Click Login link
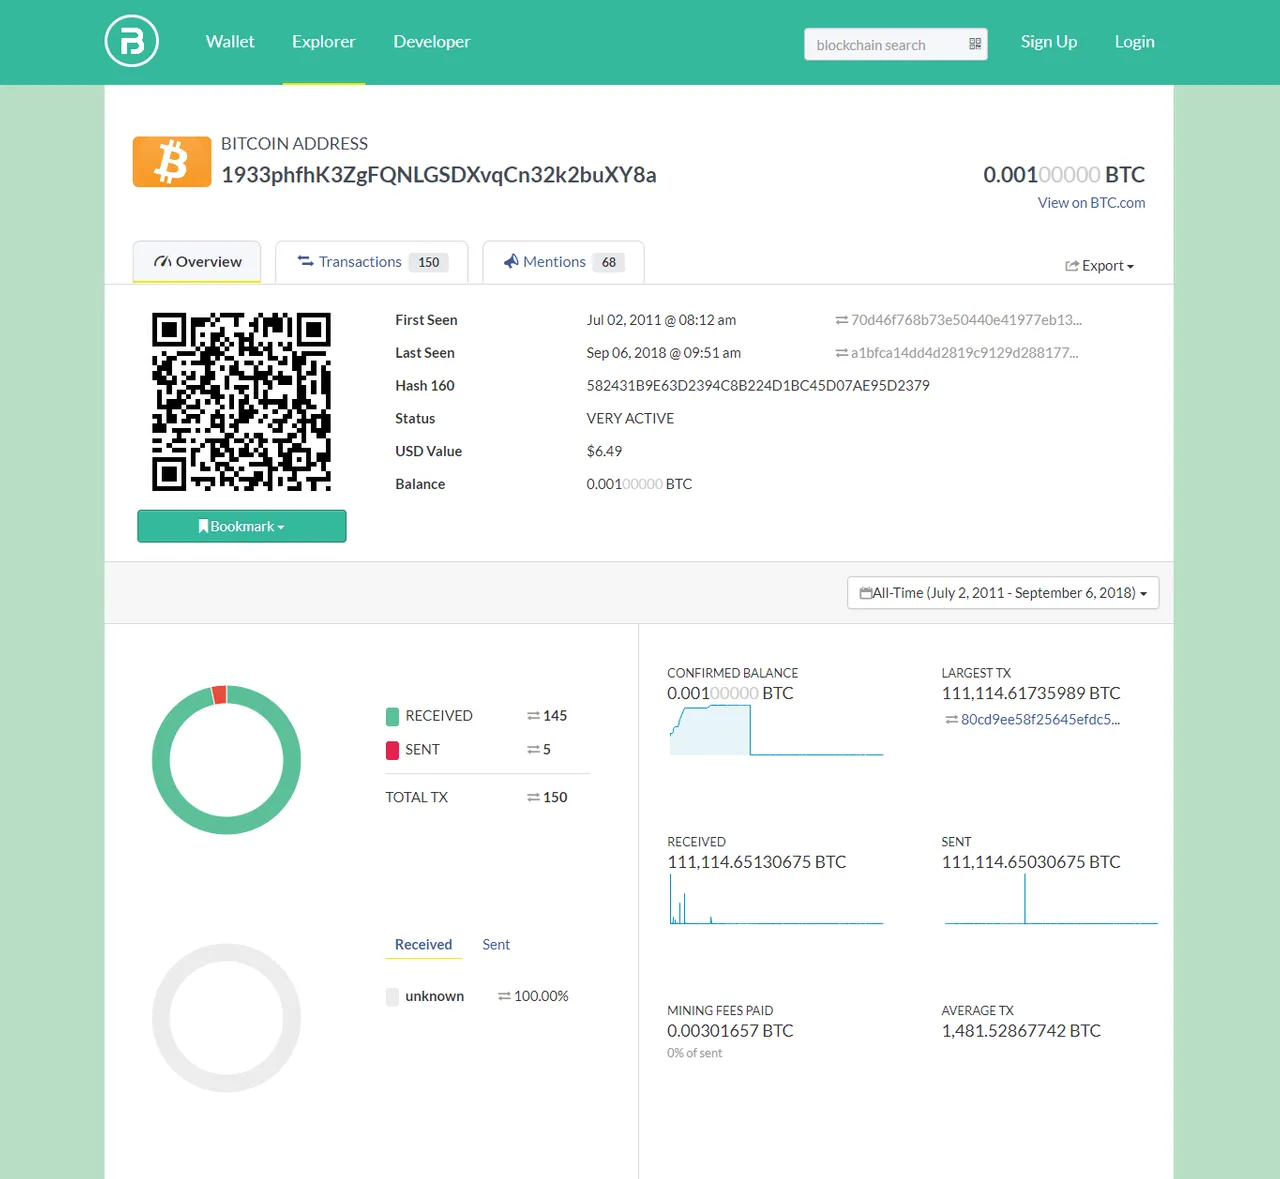The image size is (1280, 1179). pyautogui.click(x=1135, y=42)
